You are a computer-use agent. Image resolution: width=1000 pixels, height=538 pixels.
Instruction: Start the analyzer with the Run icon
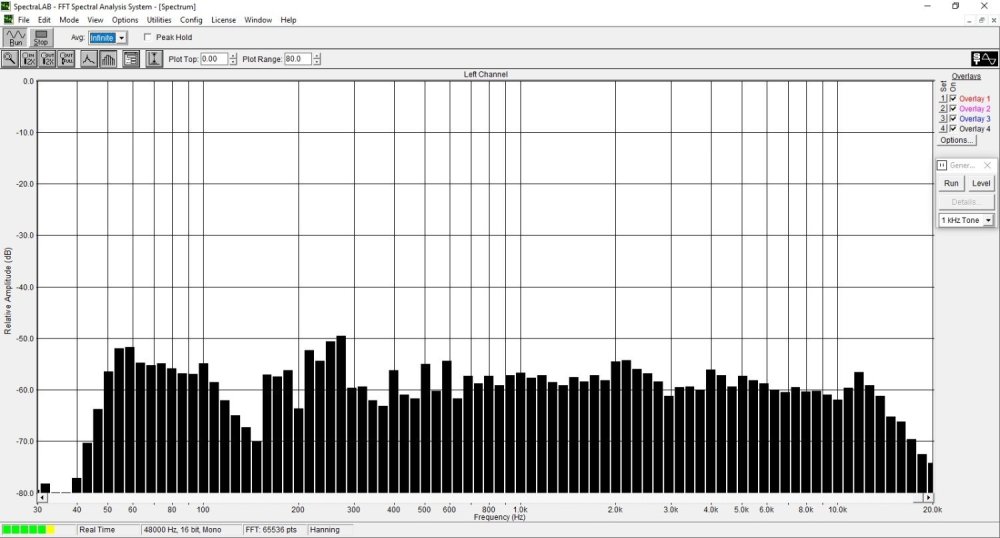[x=15, y=37]
